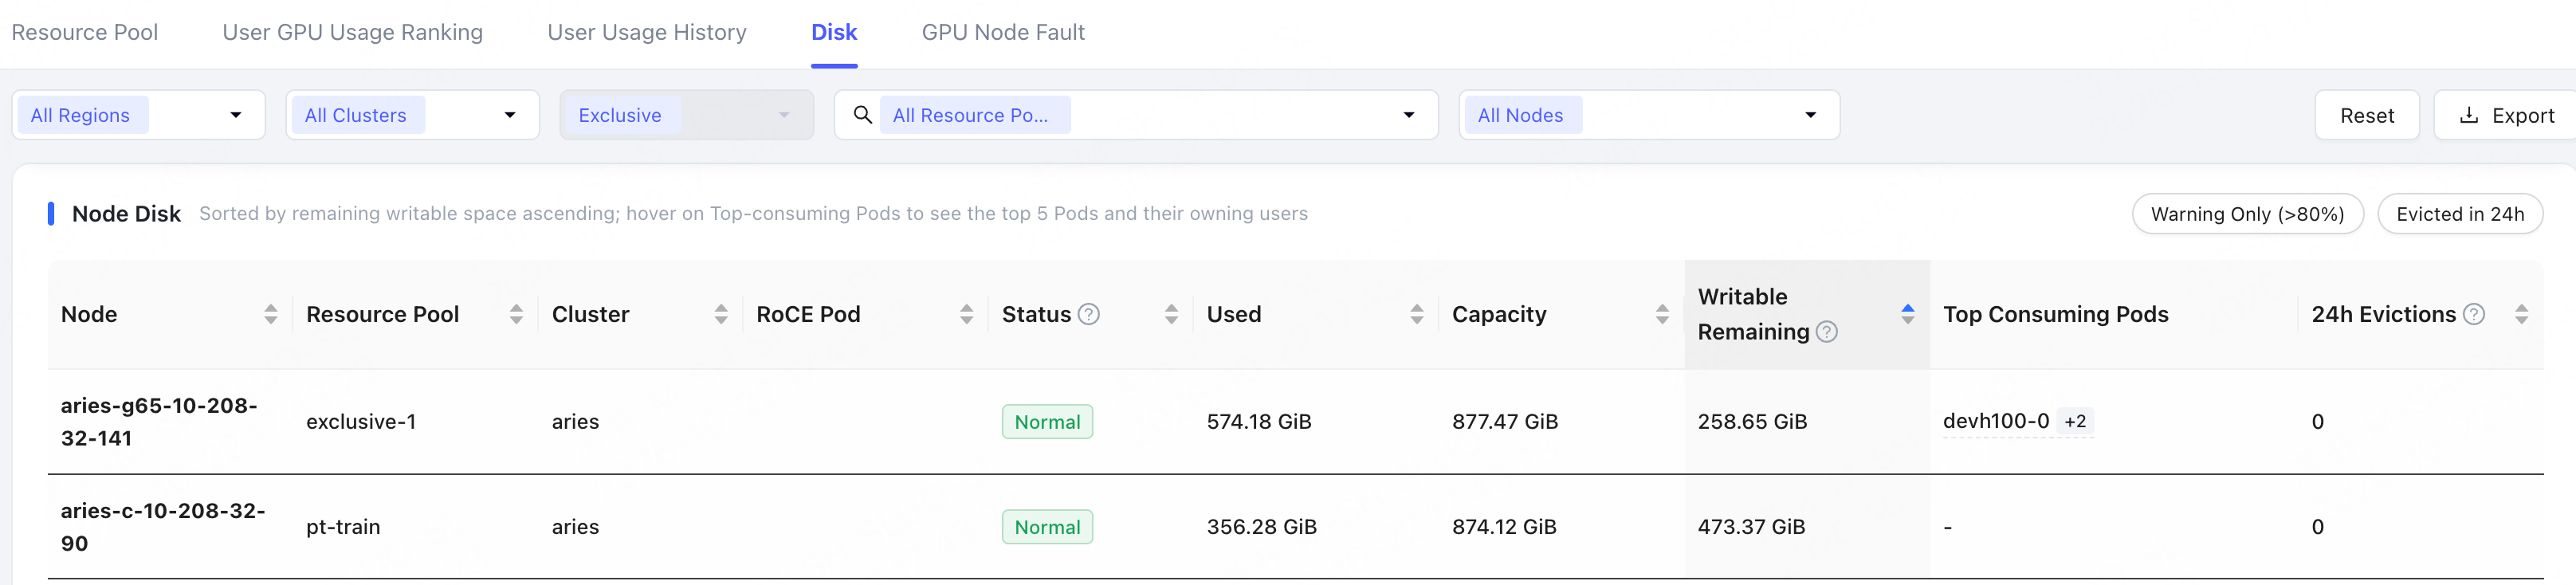Open the All Resource Pools dropdown

[x=1136, y=115]
